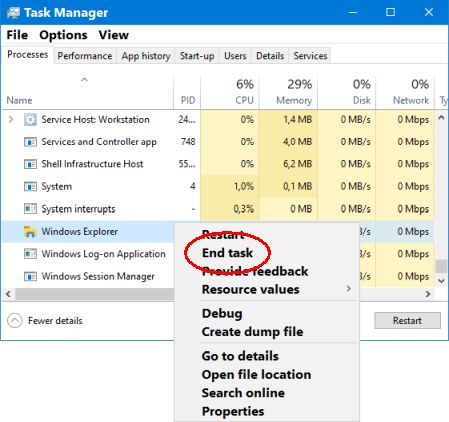The image size is (449, 422).
Task: Click the System interrupts process icon
Action: point(30,209)
